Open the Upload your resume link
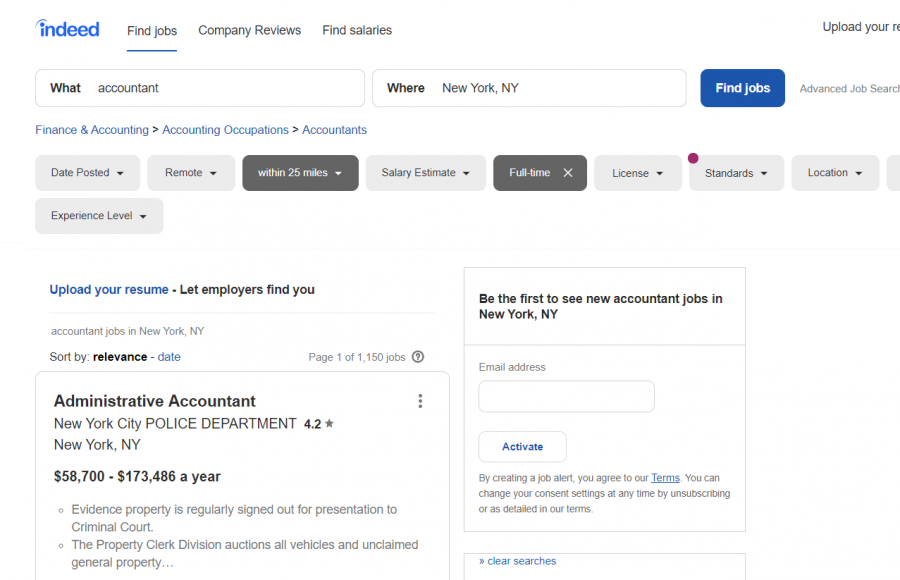Image resolution: width=900 pixels, height=580 pixels. click(x=109, y=289)
